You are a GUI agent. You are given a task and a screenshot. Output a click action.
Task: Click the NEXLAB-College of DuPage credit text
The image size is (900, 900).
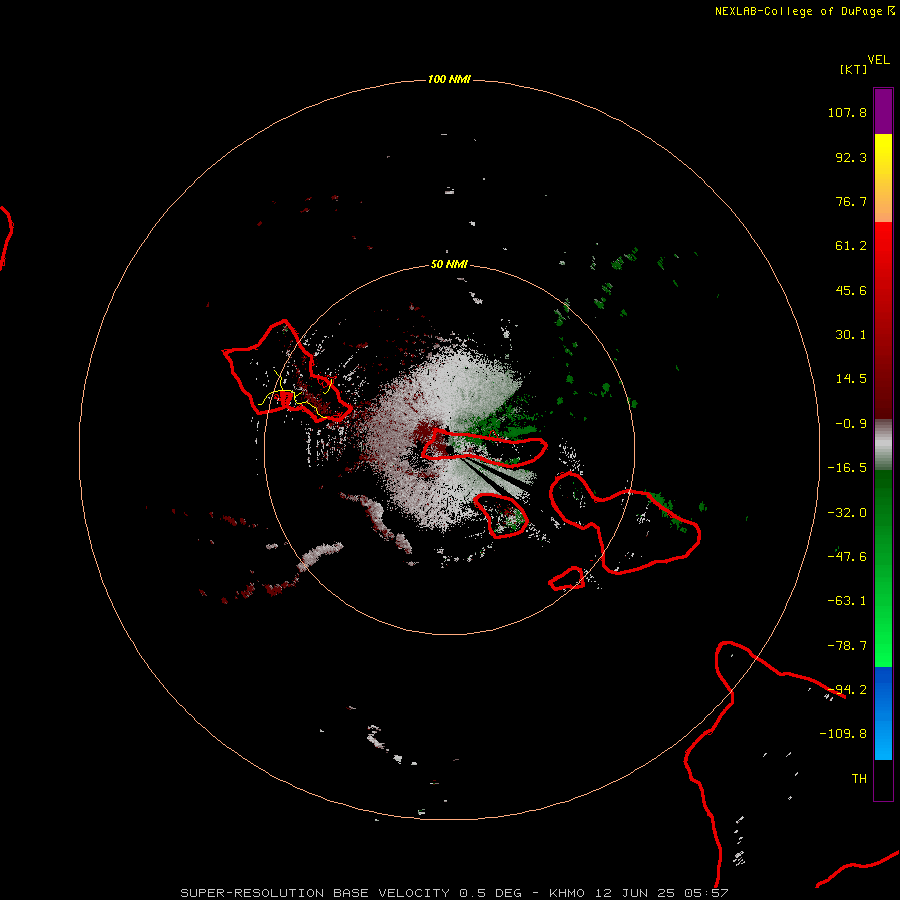coord(805,11)
